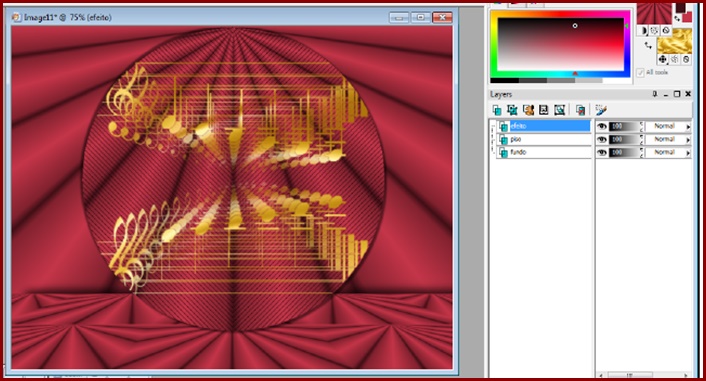Click the Layers palette title text
Viewport: 706px width, 381px height.
coord(501,94)
